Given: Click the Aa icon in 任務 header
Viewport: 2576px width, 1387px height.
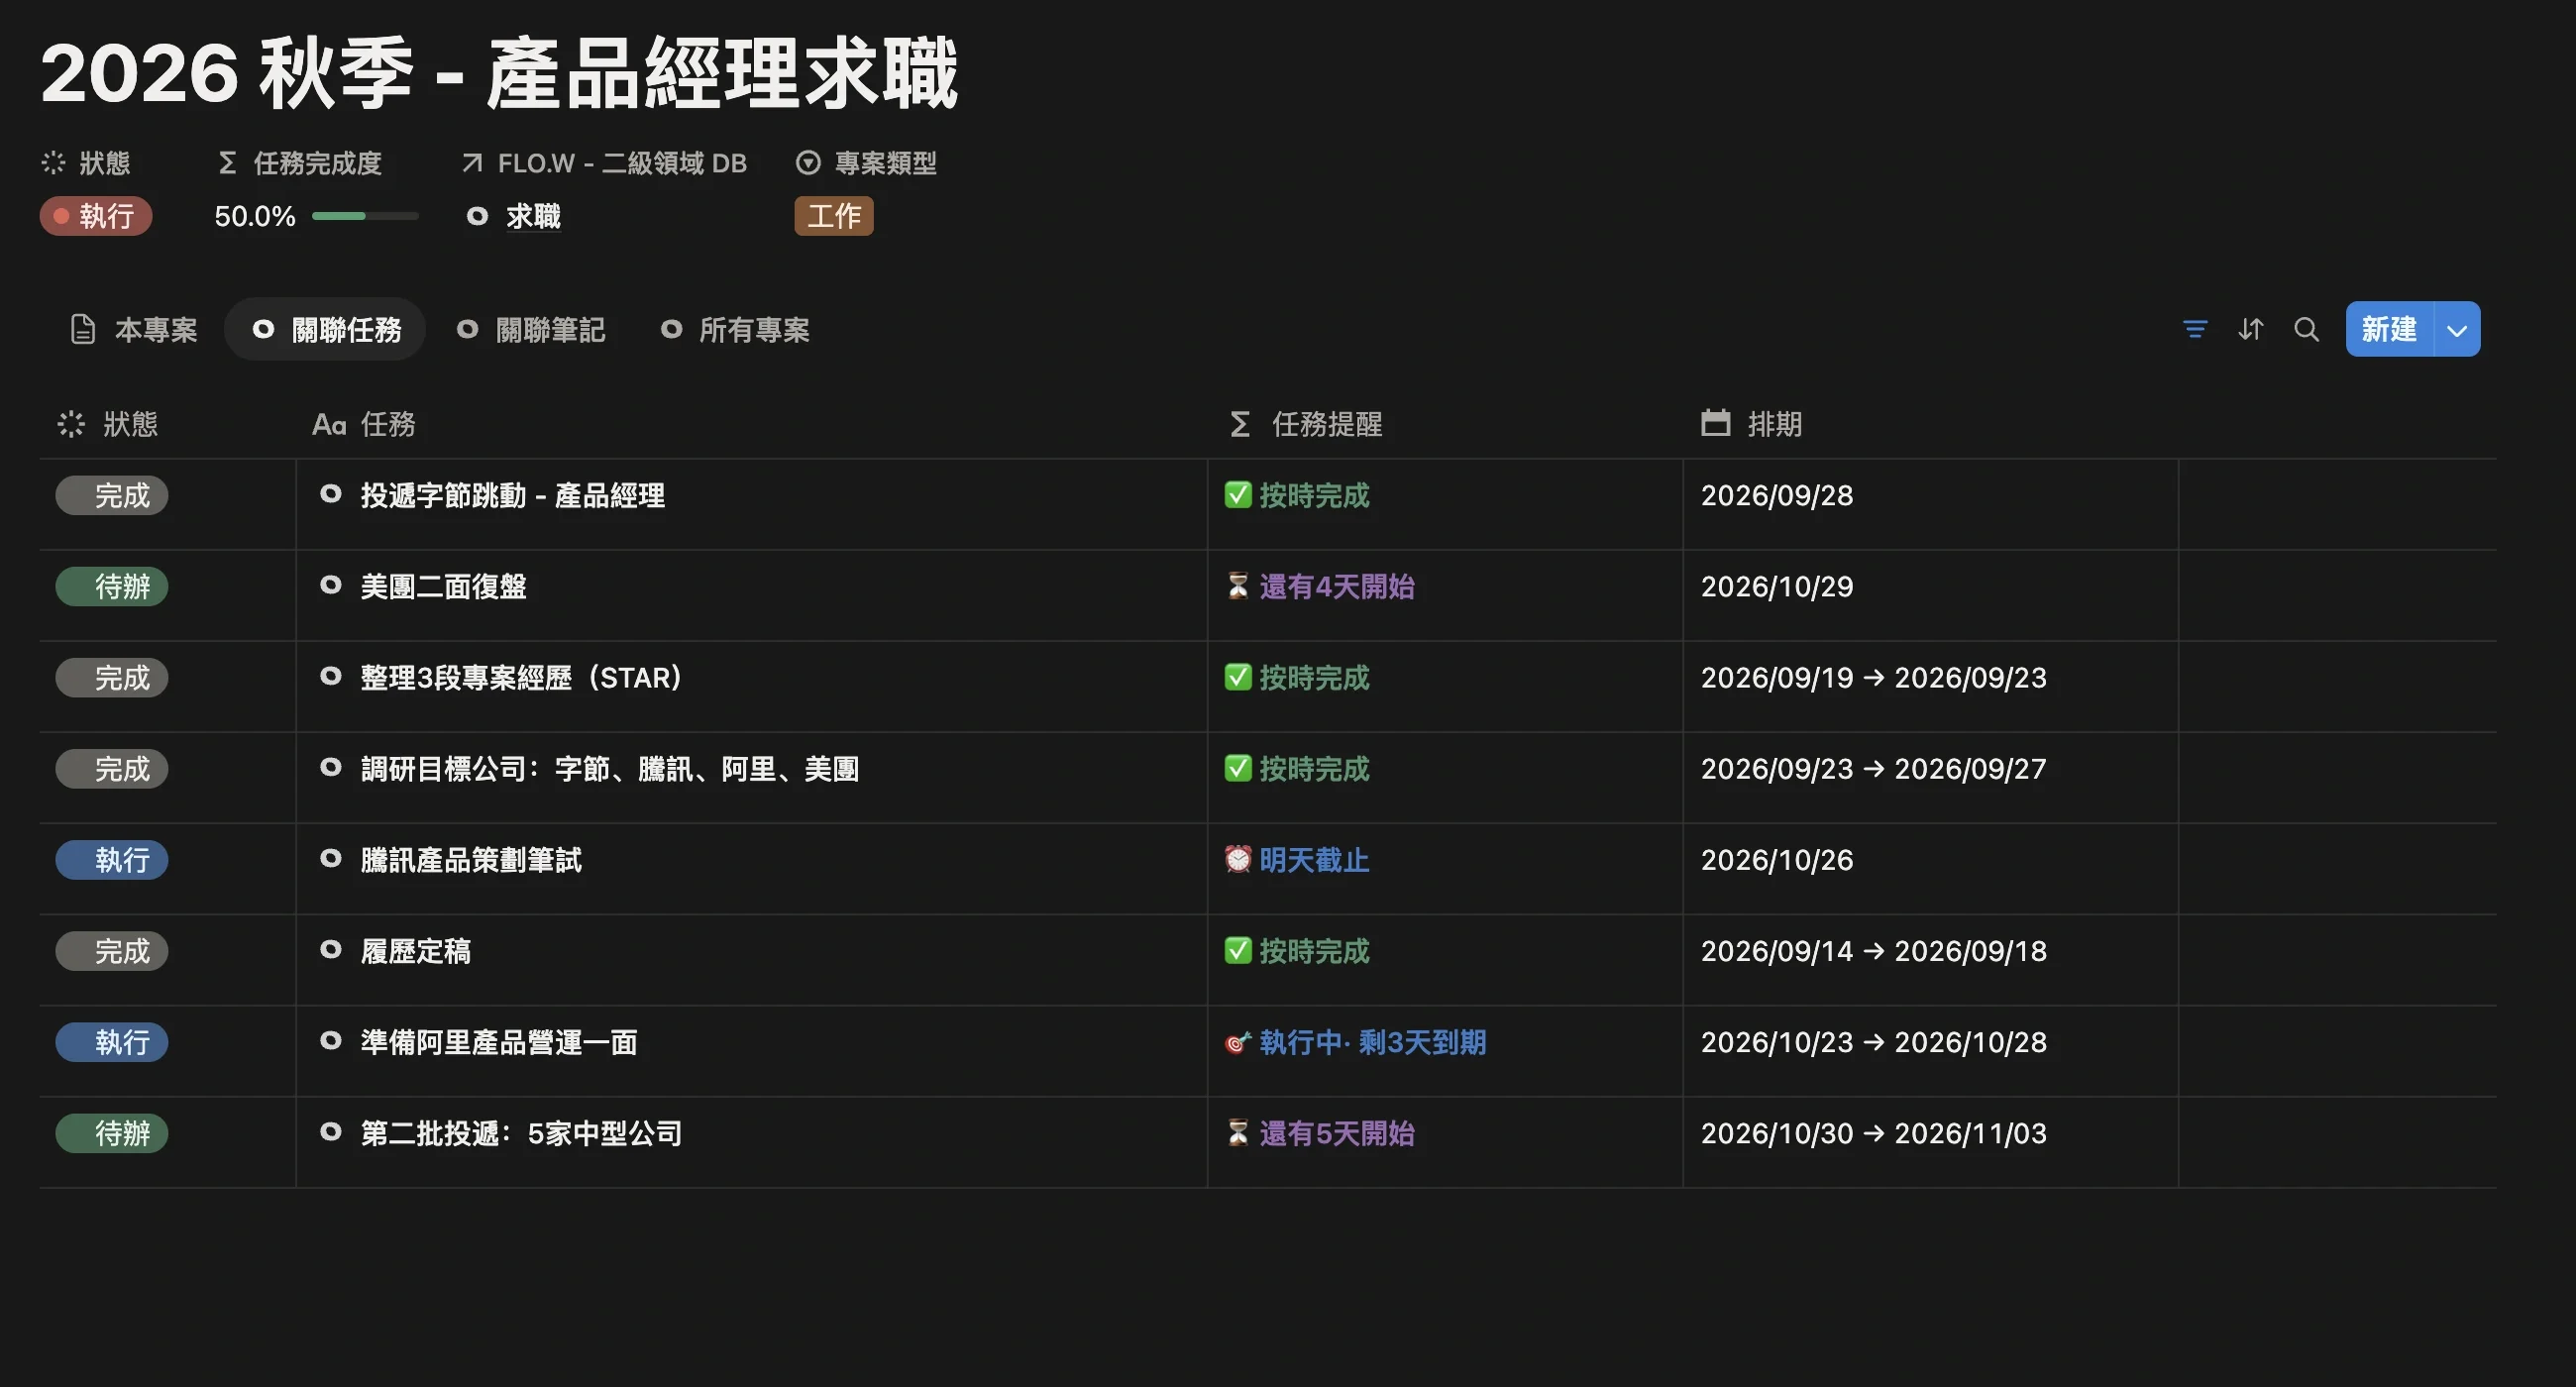Looking at the screenshot, I should 329,424.
